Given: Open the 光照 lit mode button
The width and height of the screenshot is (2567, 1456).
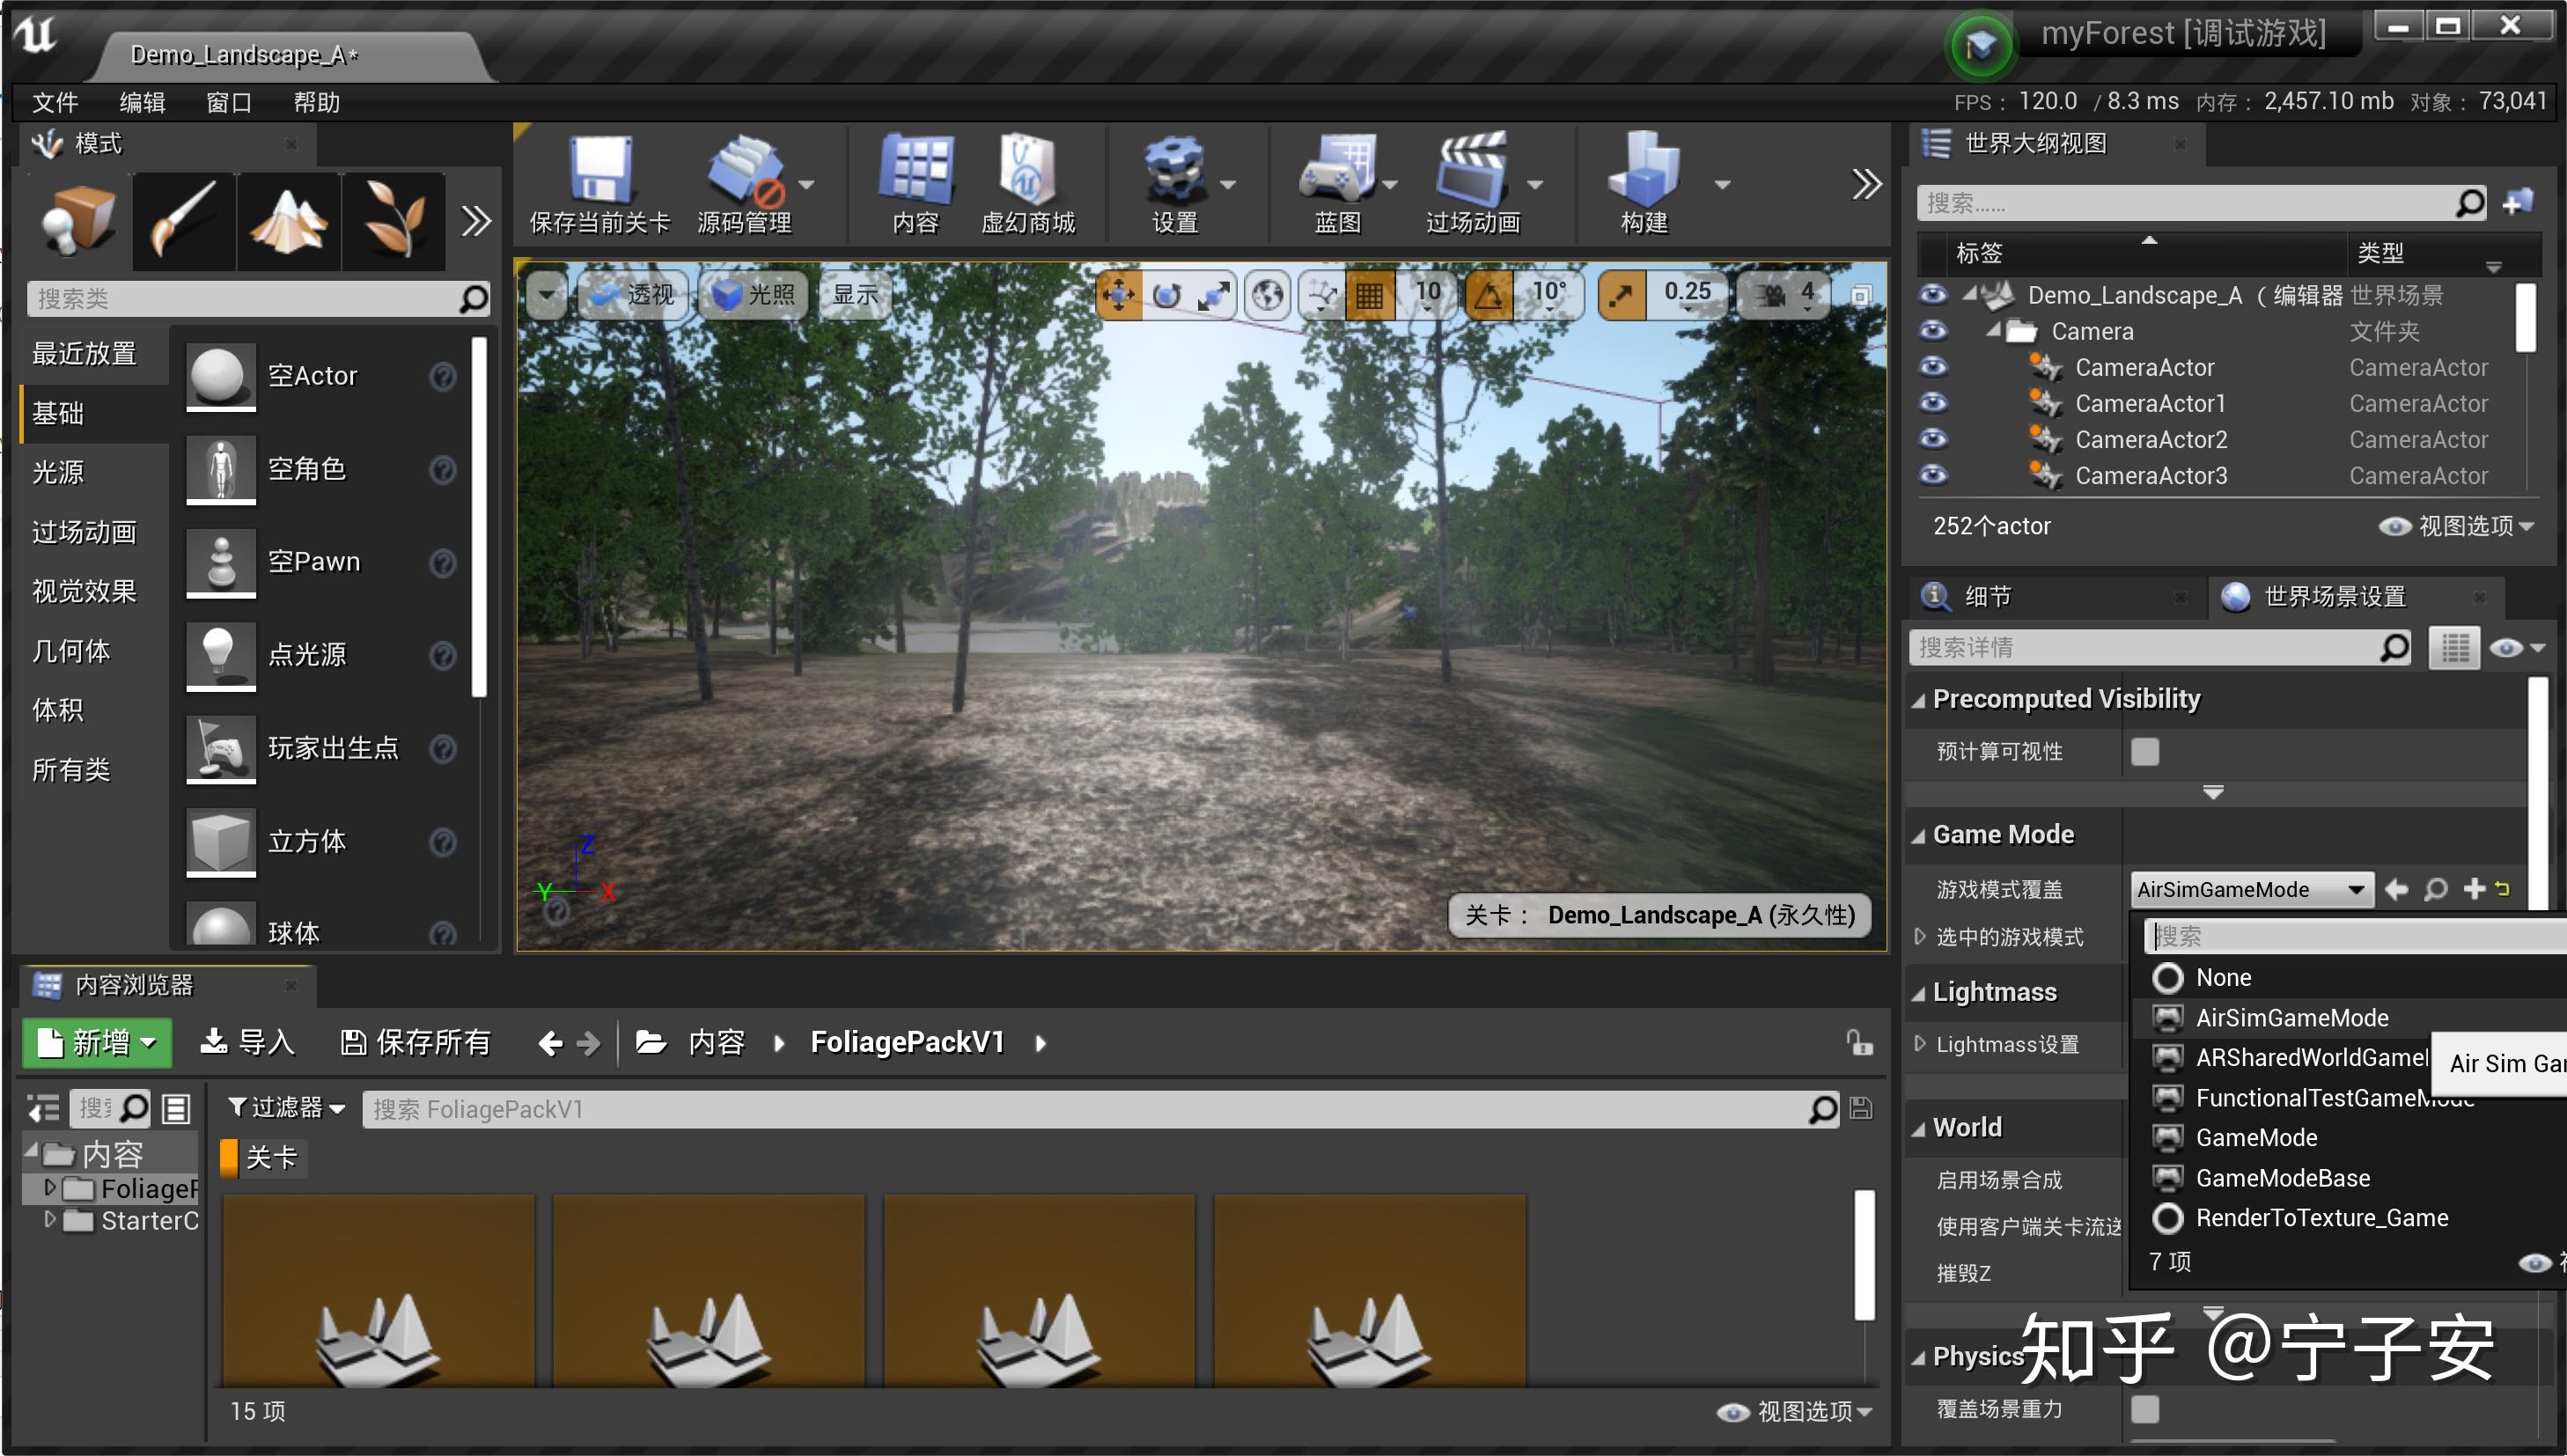Looking at the screenshot, I should click(754, 295).
